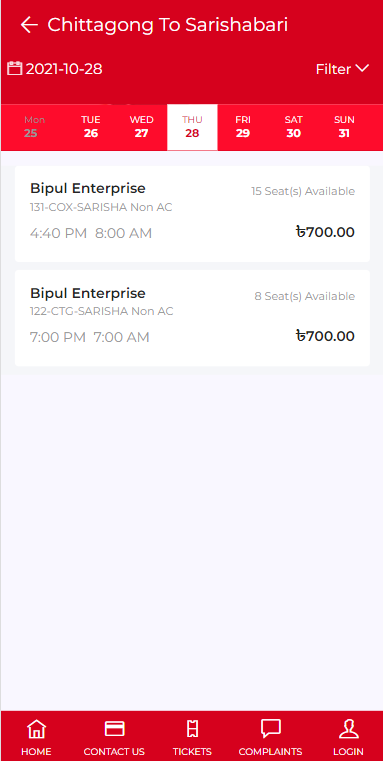The width and height of the screenshot is (383, 761).
Task: Switch to FRI 29 date tab
Action: click(243, 127)
